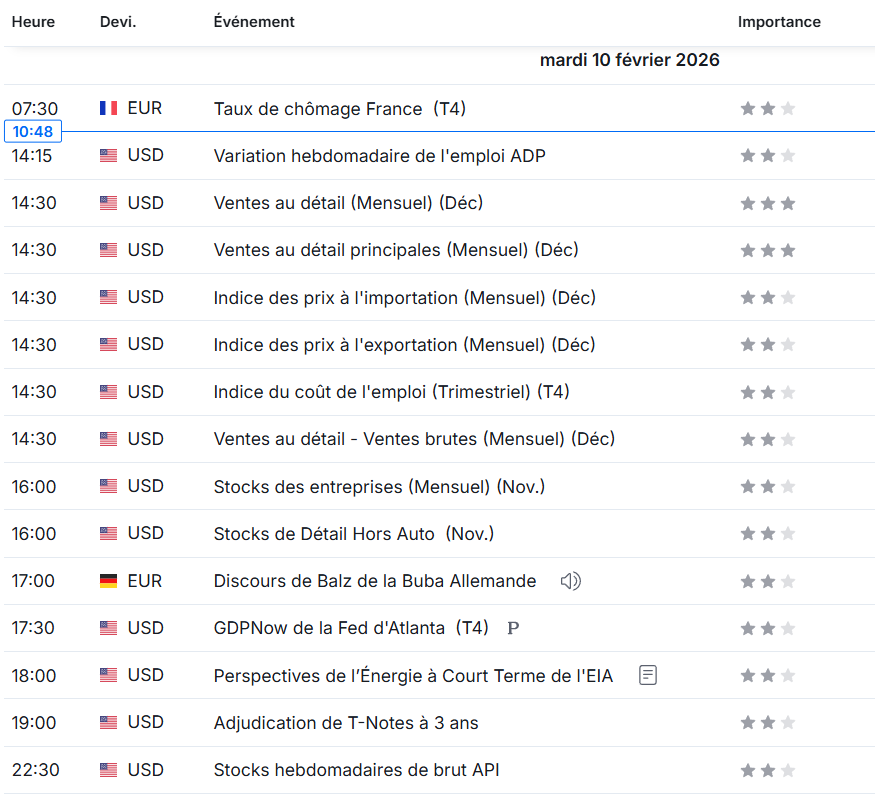This screenshot has height=797, width=875.
Task: Click the 18:00 time cell
Action: tap(33, 676)
